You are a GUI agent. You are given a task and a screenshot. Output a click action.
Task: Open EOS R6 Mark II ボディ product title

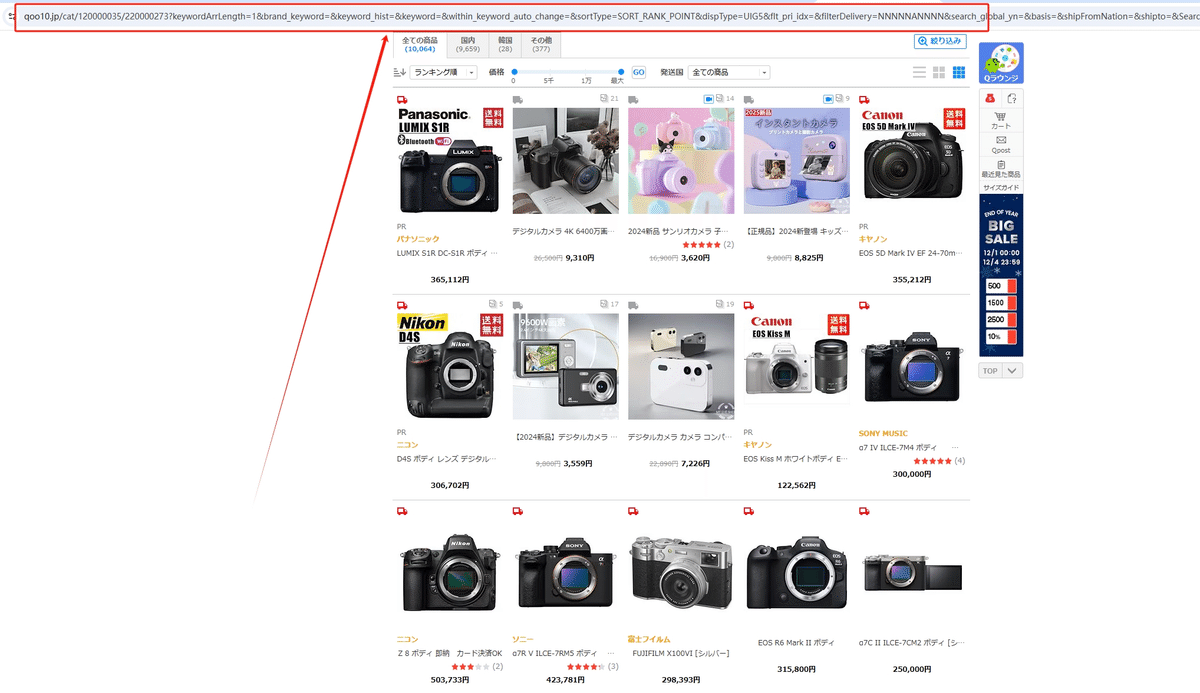(796, 643)
